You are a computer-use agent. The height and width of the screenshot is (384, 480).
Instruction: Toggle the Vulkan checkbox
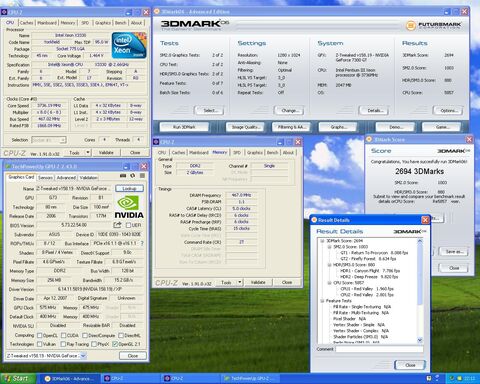tap(40, 344)
